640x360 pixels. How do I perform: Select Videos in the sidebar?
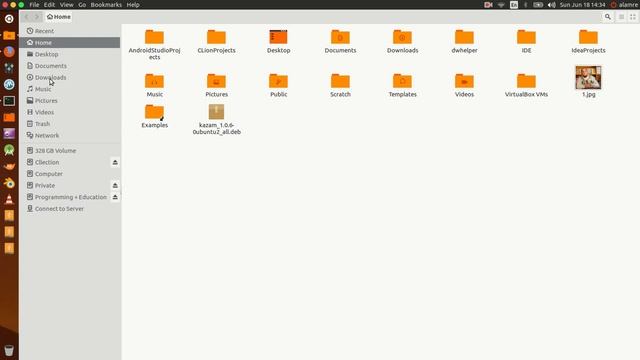(70, 112)
